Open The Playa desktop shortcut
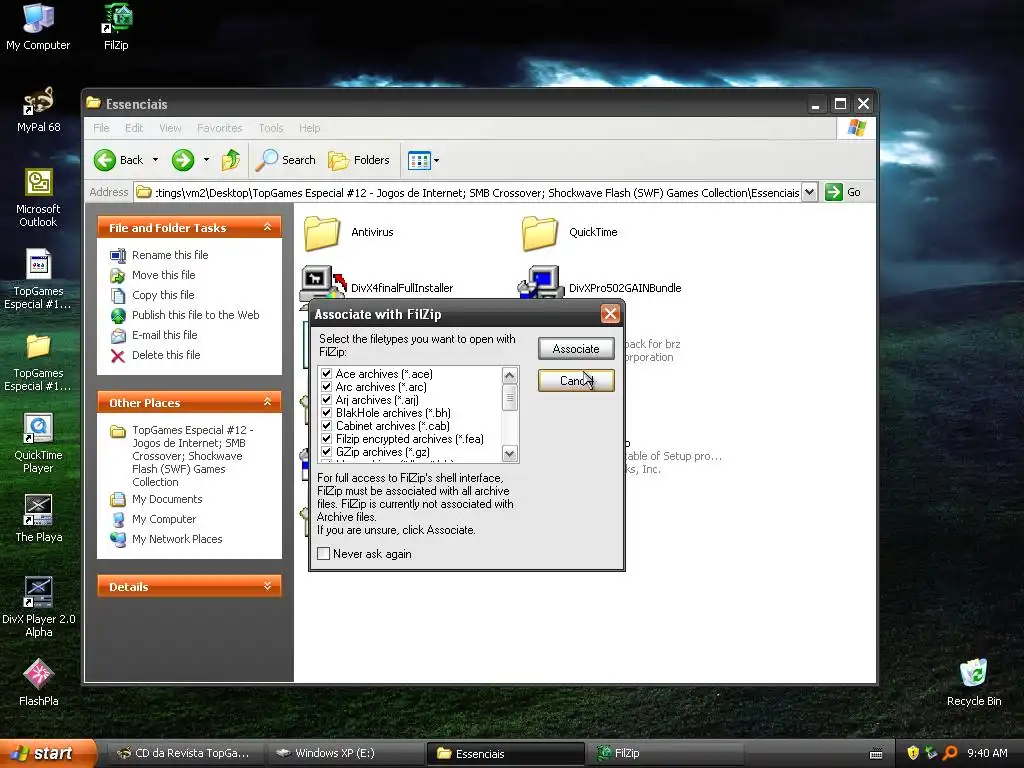This screenshot has width=1024, height=768. [x=38, y=519]
